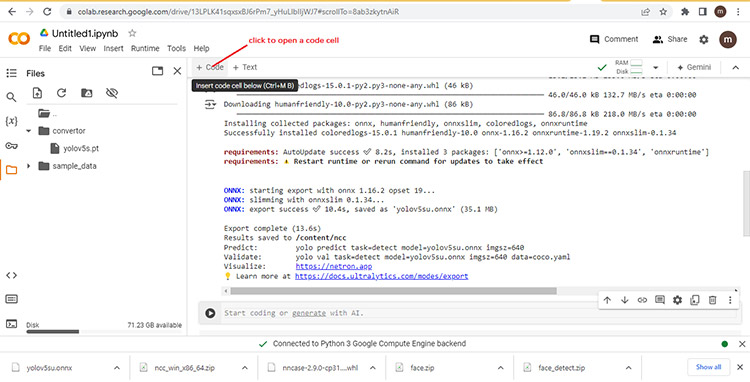The width and height of the screenshot is (750, 382).
Task: Open the Gemini button
Action: 694,67
